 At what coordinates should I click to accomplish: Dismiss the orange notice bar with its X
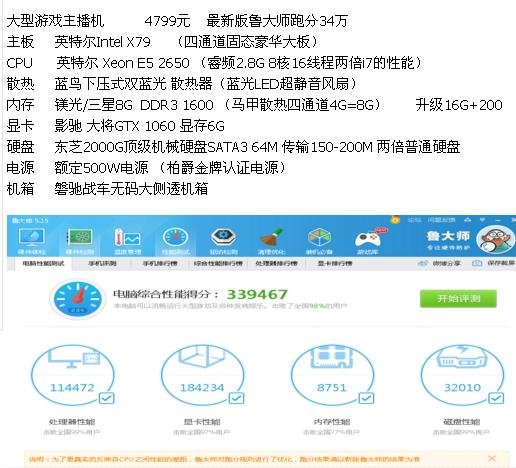point(492,458)
